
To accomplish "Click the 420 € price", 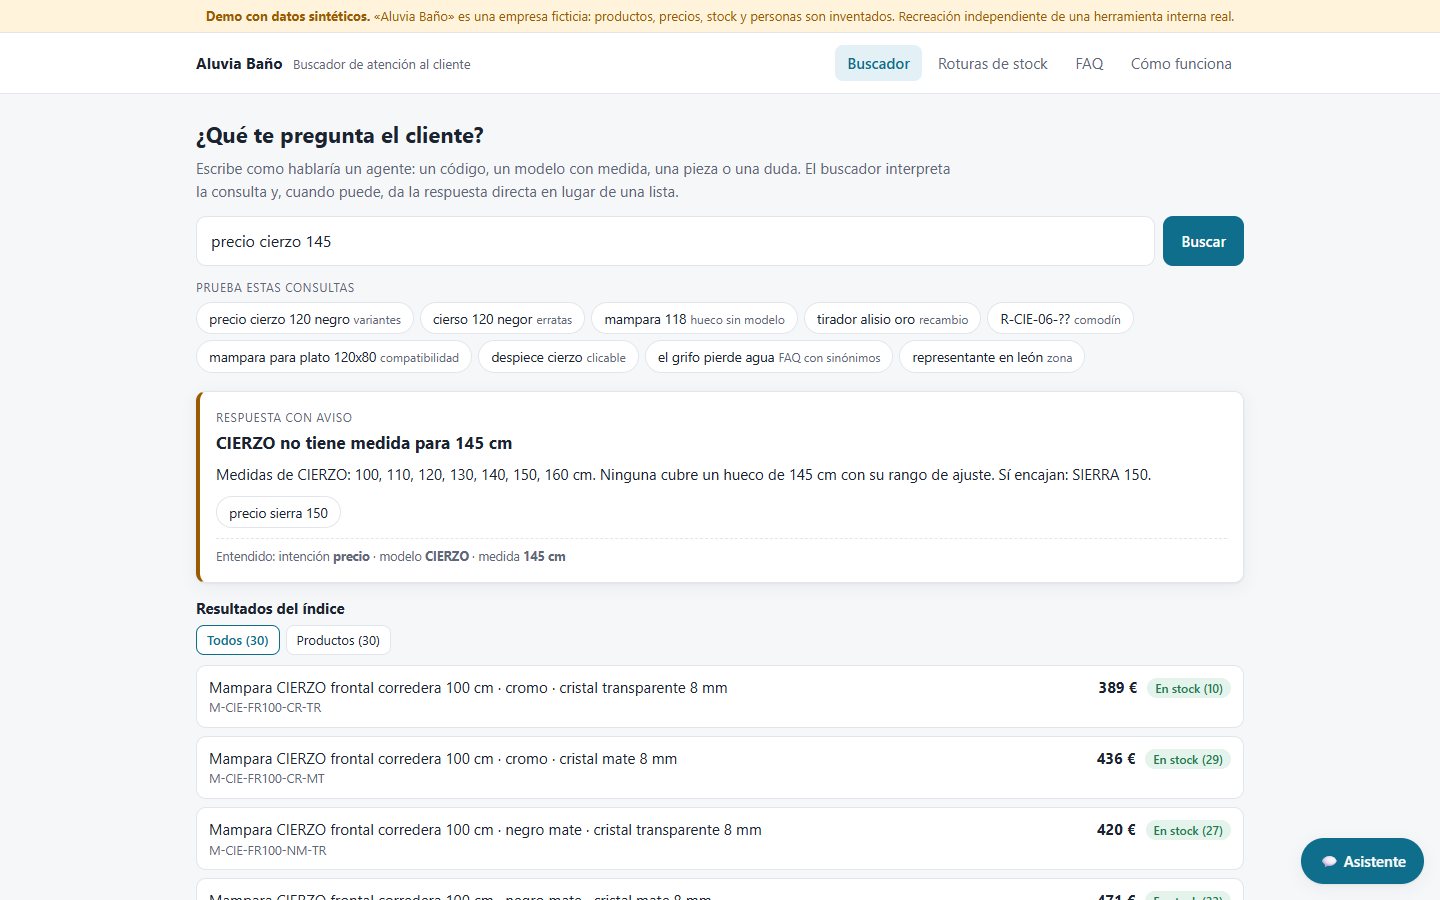I will click(x=1116, y=830).
